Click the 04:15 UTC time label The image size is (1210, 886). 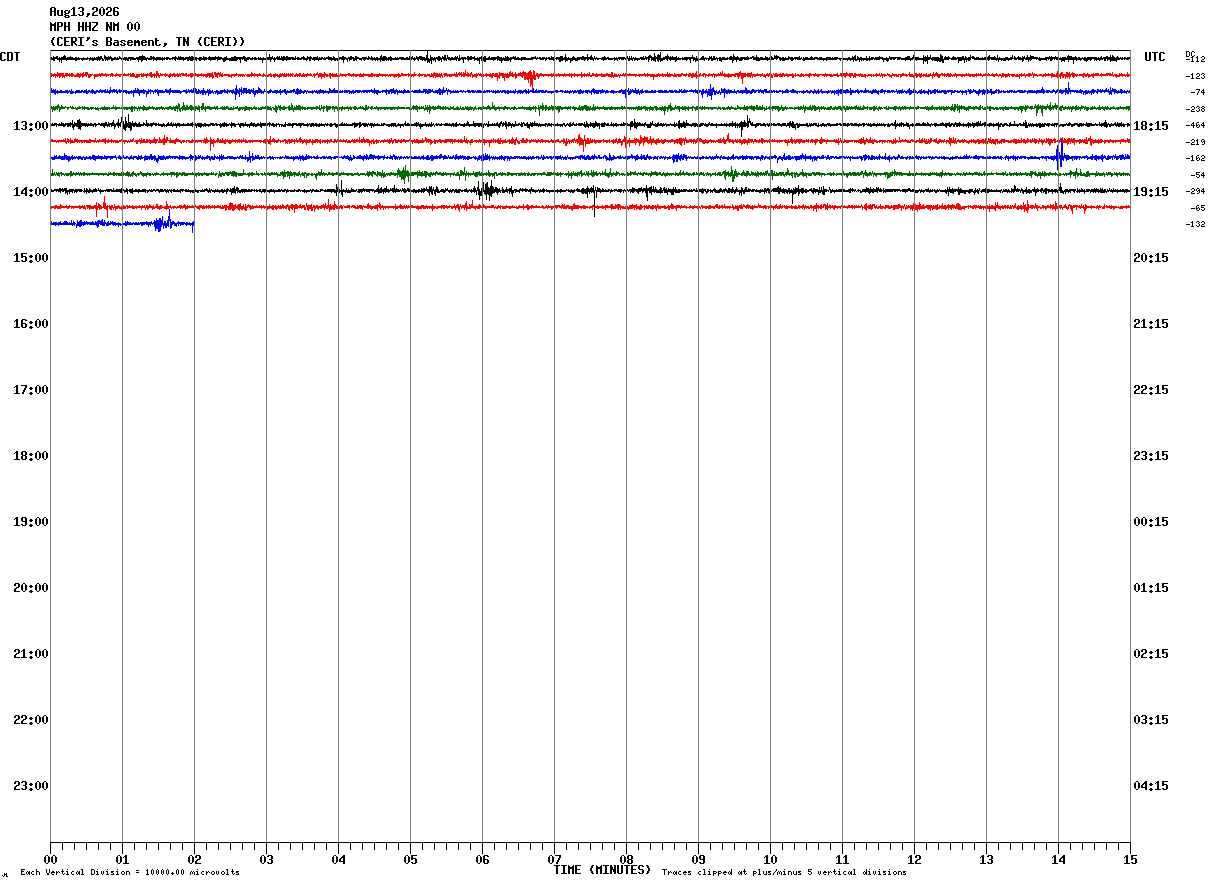coord(1151,786)
